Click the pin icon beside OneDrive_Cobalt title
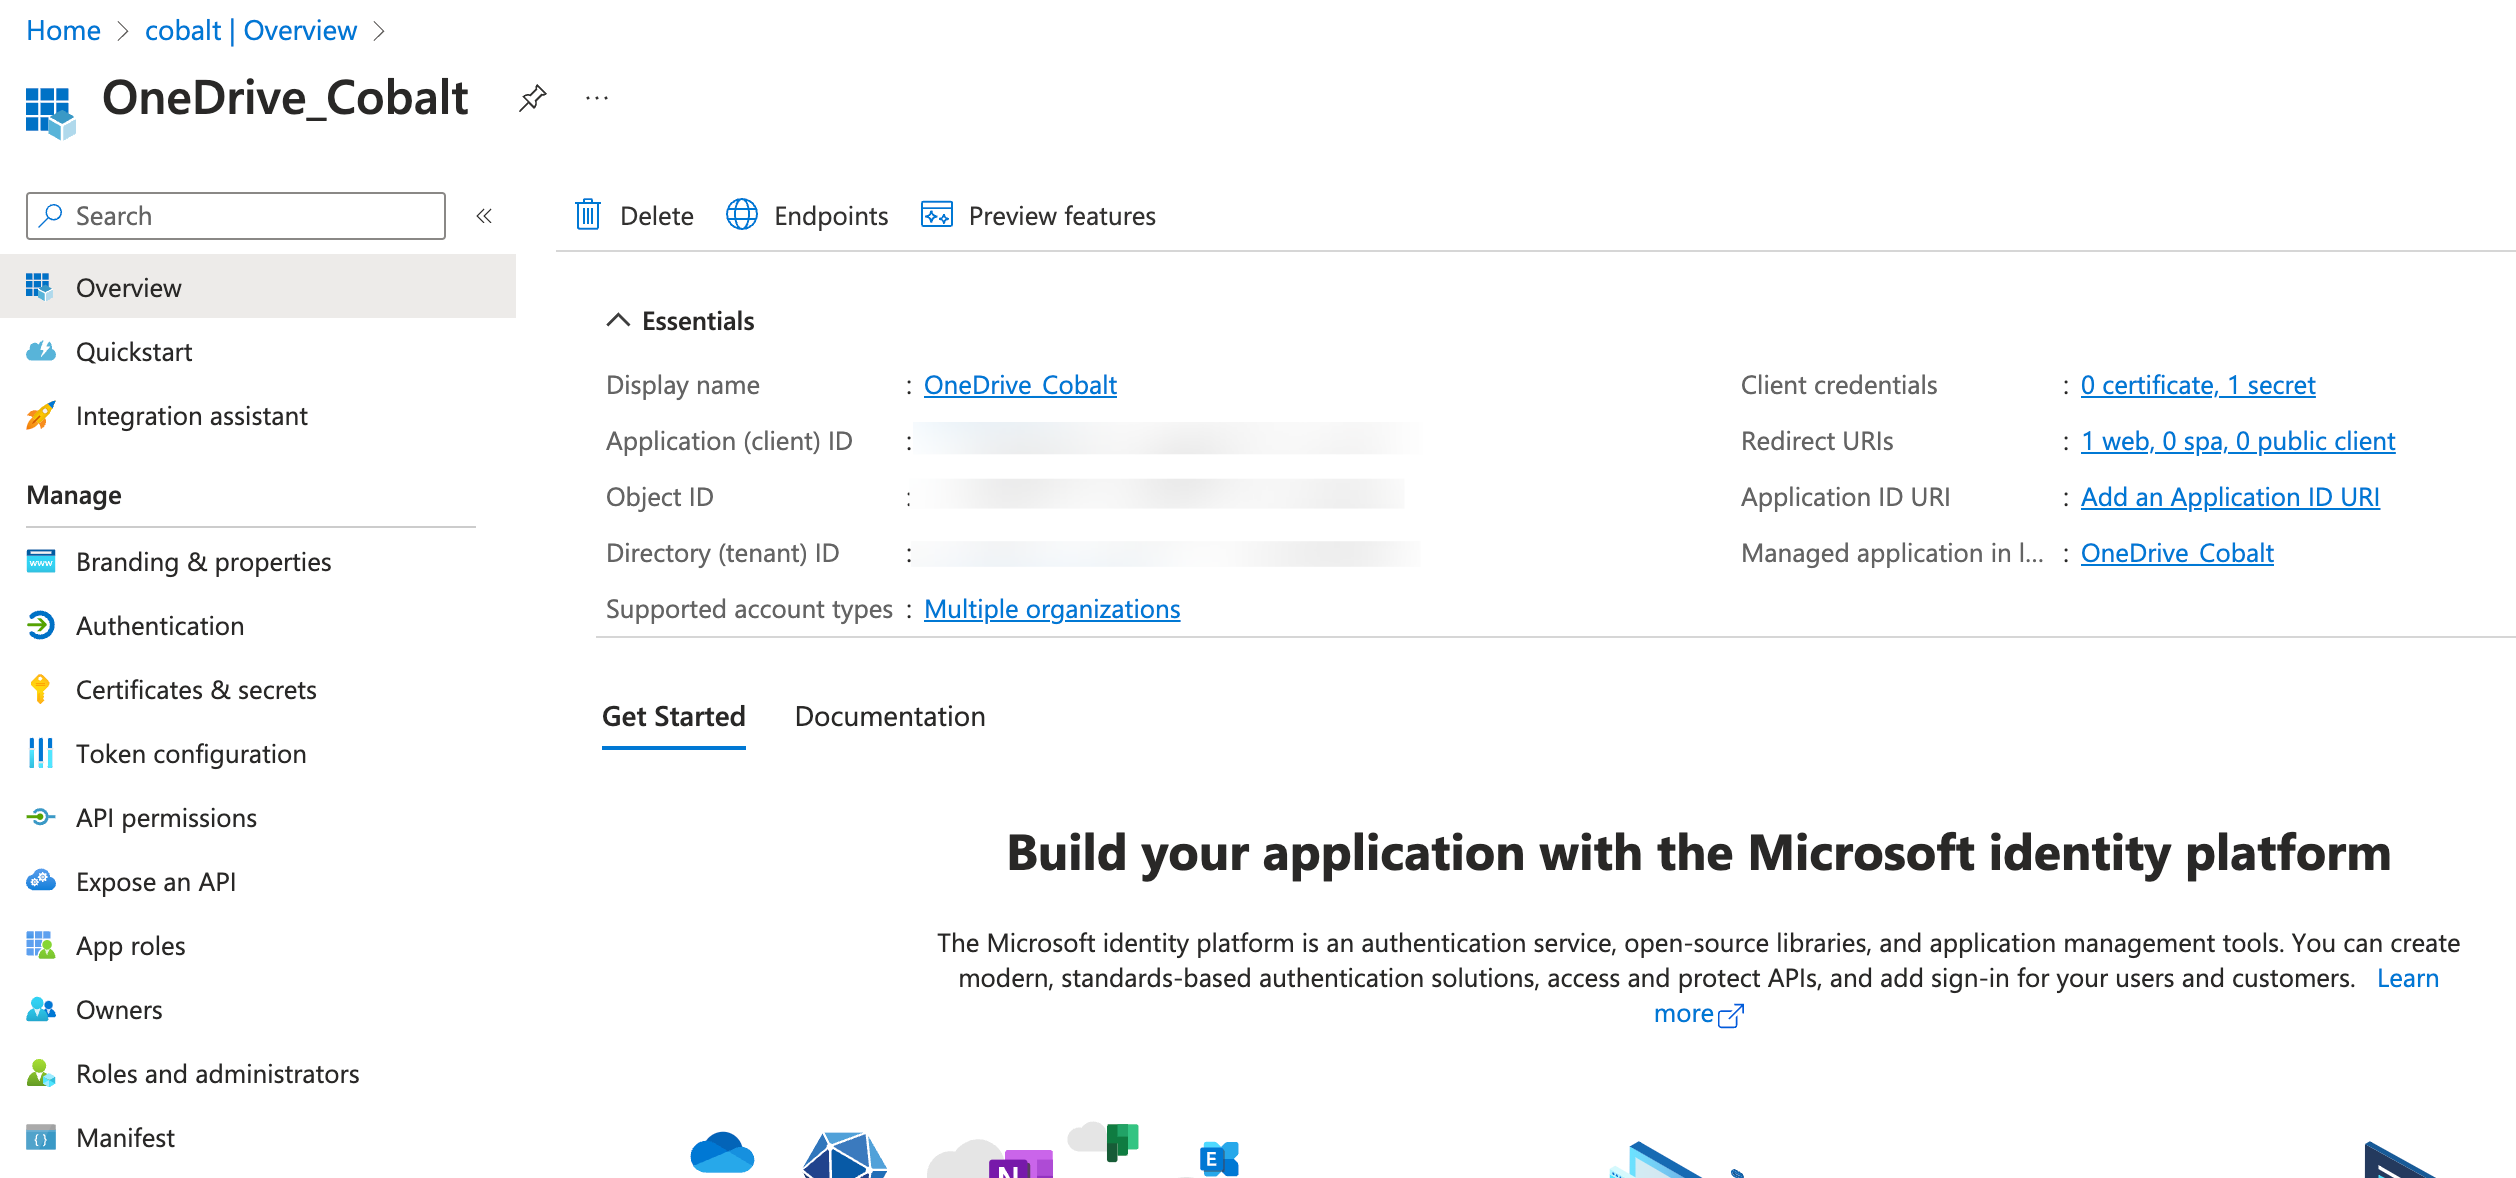The image size is (2516, 1178). pos(532,98)
